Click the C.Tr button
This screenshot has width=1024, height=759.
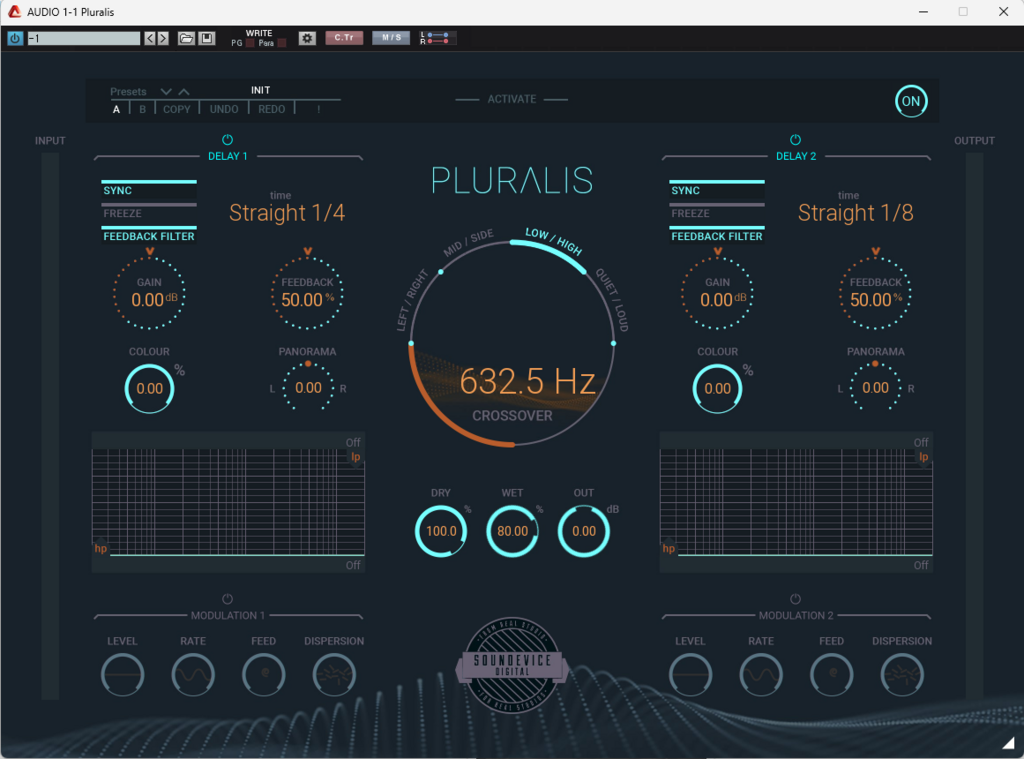[344, 38]
